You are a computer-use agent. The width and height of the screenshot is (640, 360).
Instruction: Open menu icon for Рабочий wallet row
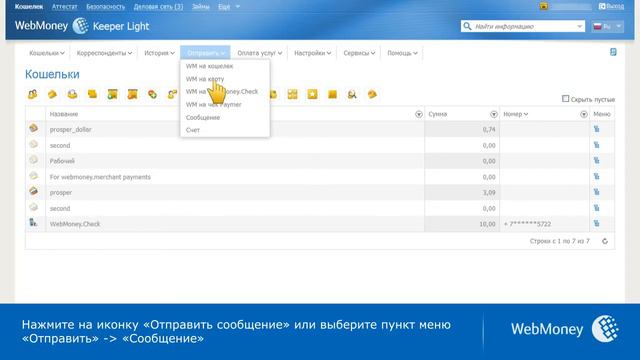(x=596, y=160)
